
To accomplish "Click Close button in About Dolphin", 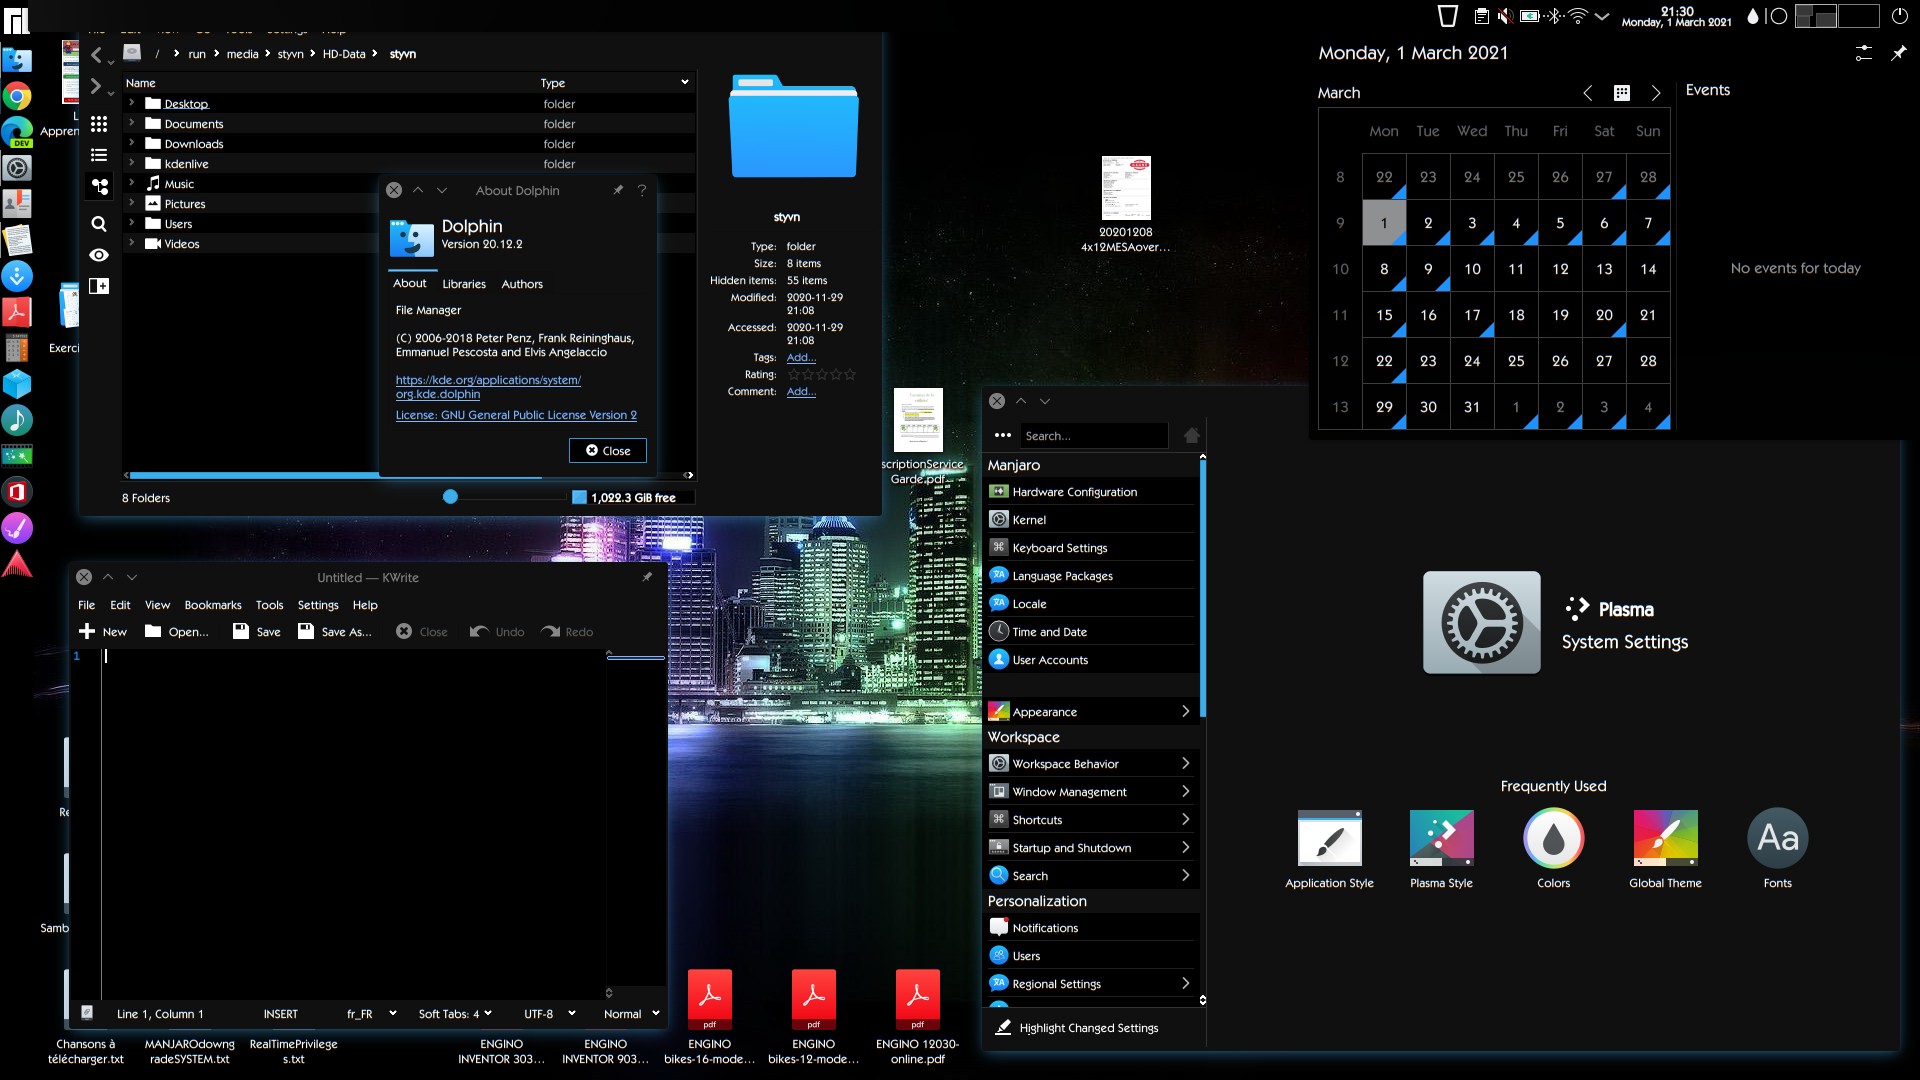I will [x=608, y=451].
